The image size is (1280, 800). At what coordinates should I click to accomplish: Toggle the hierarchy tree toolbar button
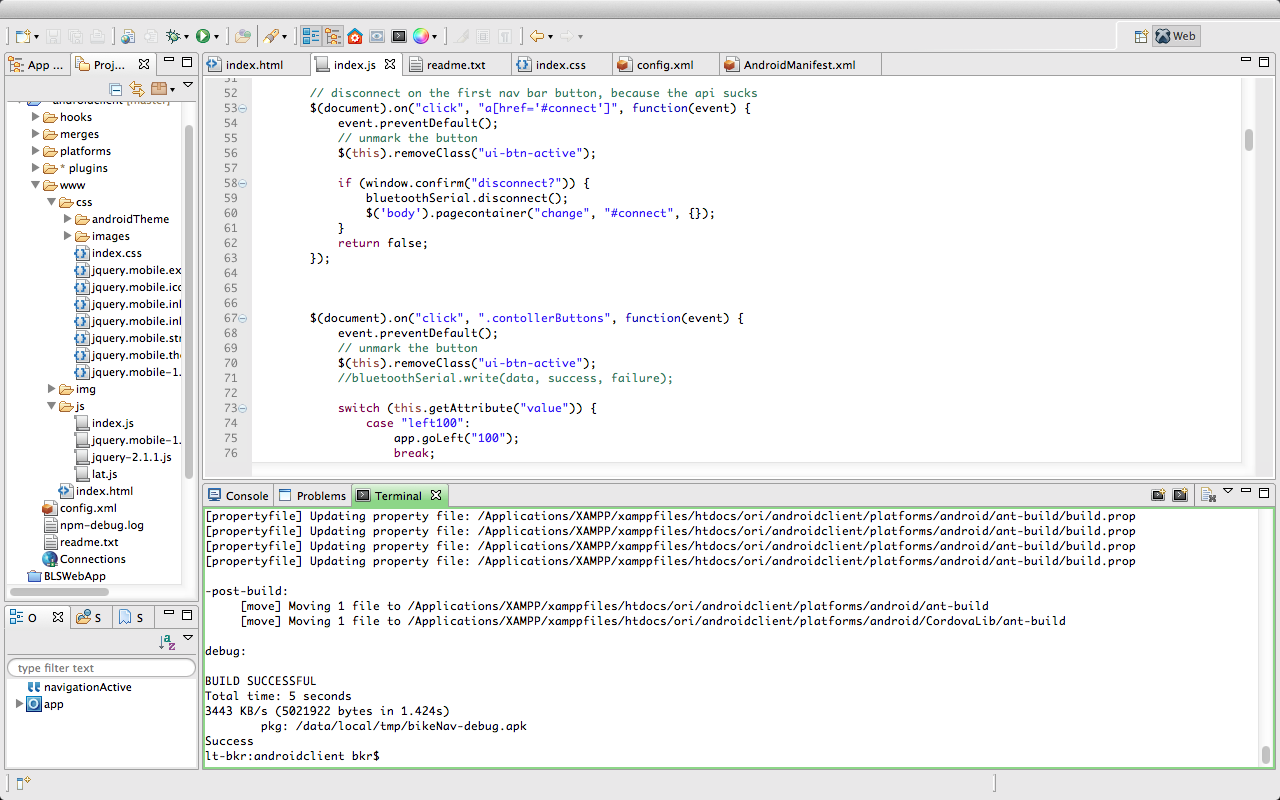click(x=333, y=36)
